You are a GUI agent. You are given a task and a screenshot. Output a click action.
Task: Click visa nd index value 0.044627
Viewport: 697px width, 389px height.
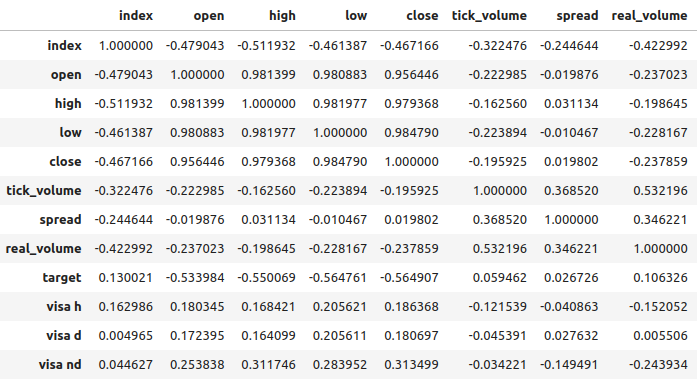[125, 365]
